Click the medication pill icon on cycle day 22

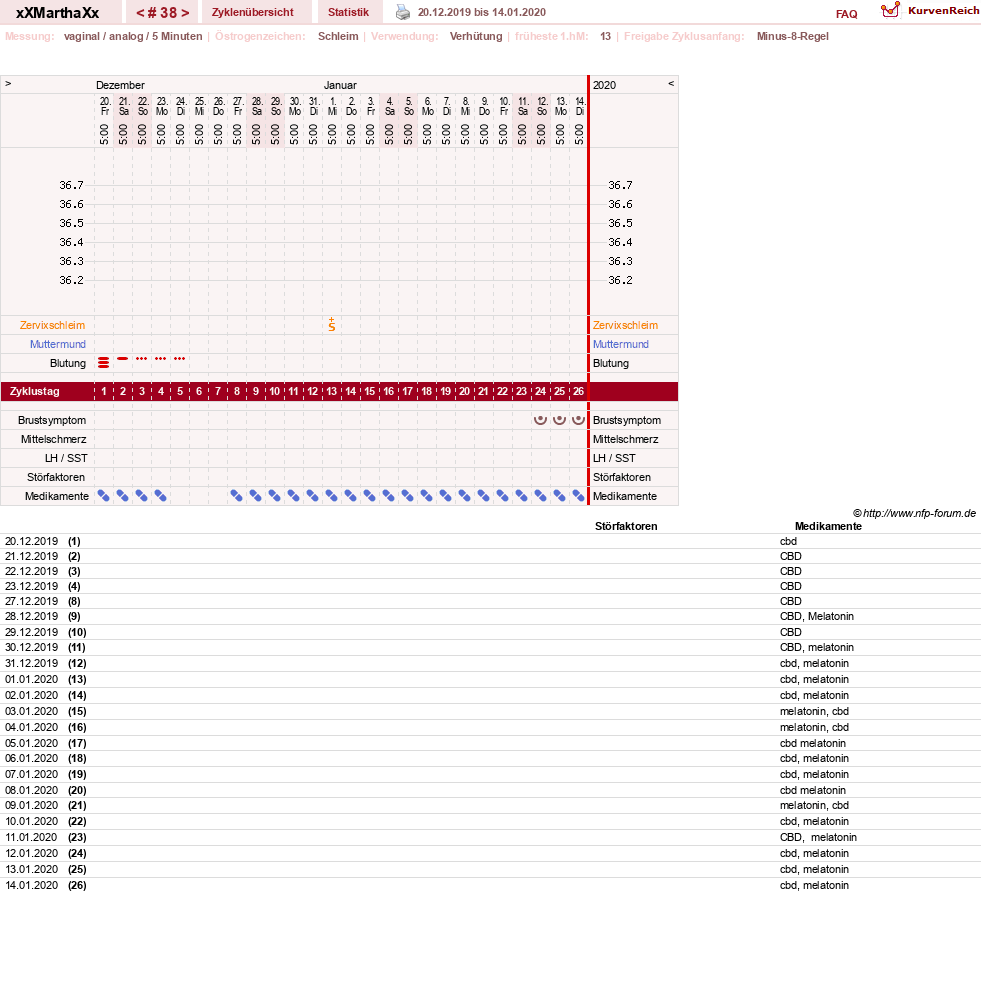(x=502, y=495)
